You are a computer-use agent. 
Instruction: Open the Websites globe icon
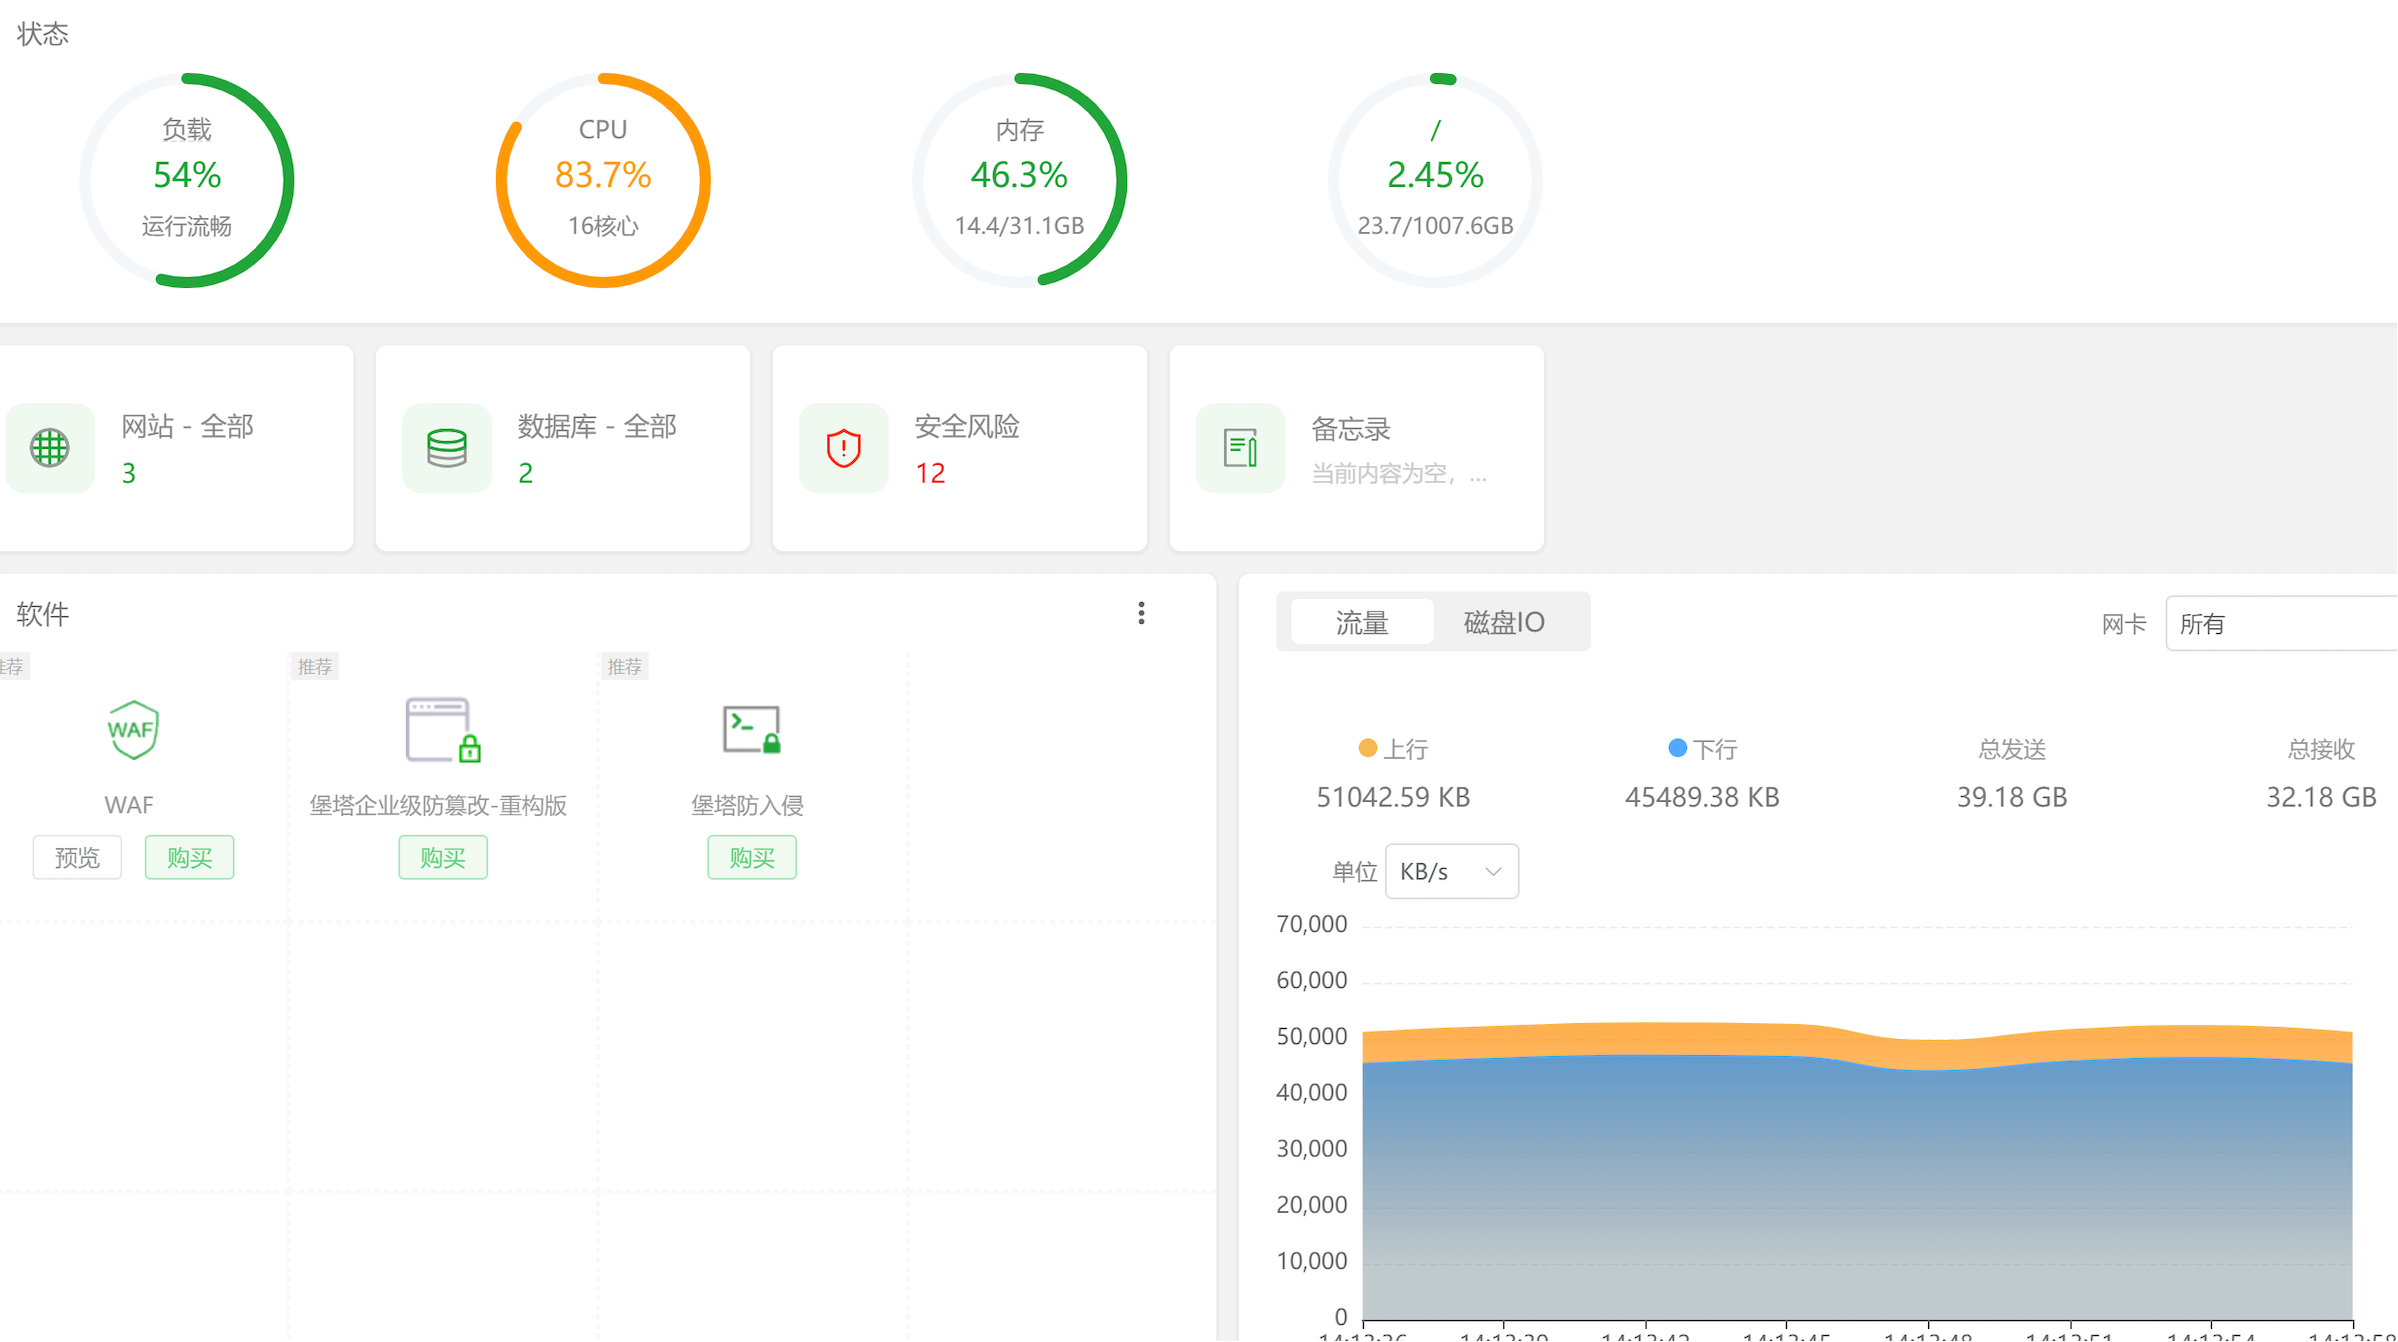49,448
